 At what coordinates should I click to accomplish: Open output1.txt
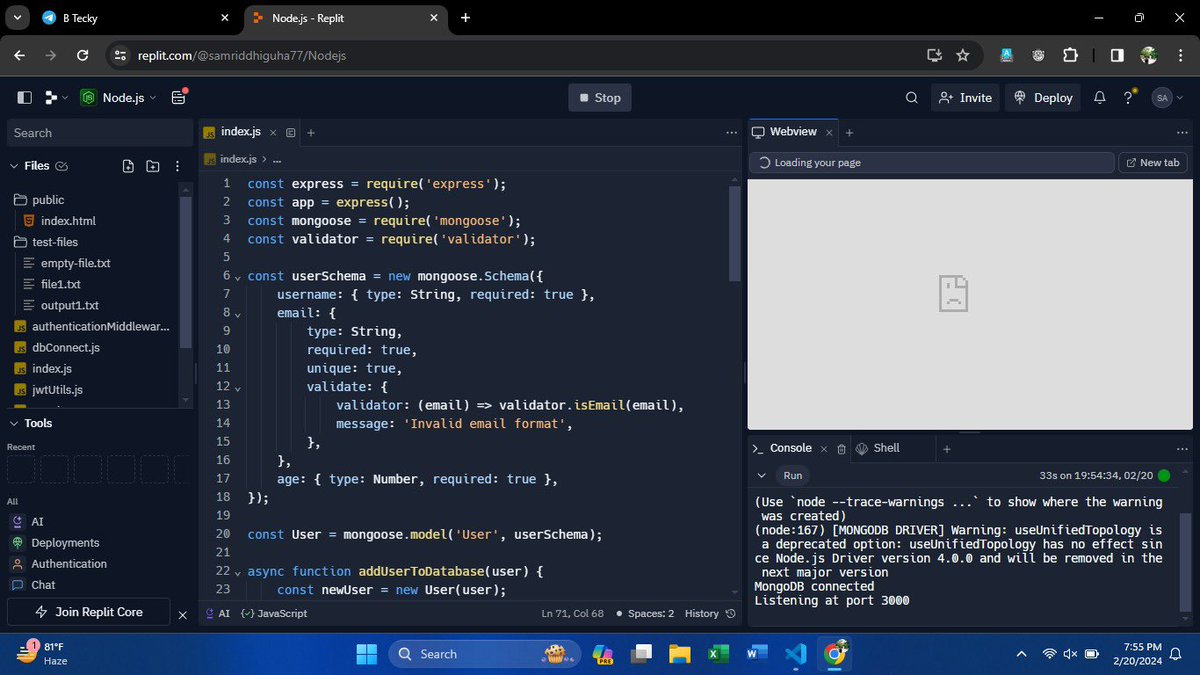coord(69,305)
